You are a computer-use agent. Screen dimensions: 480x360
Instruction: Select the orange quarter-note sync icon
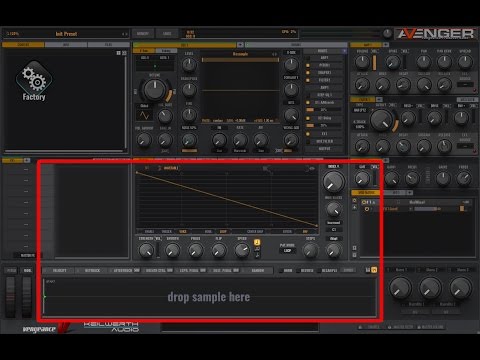[257, 242]
